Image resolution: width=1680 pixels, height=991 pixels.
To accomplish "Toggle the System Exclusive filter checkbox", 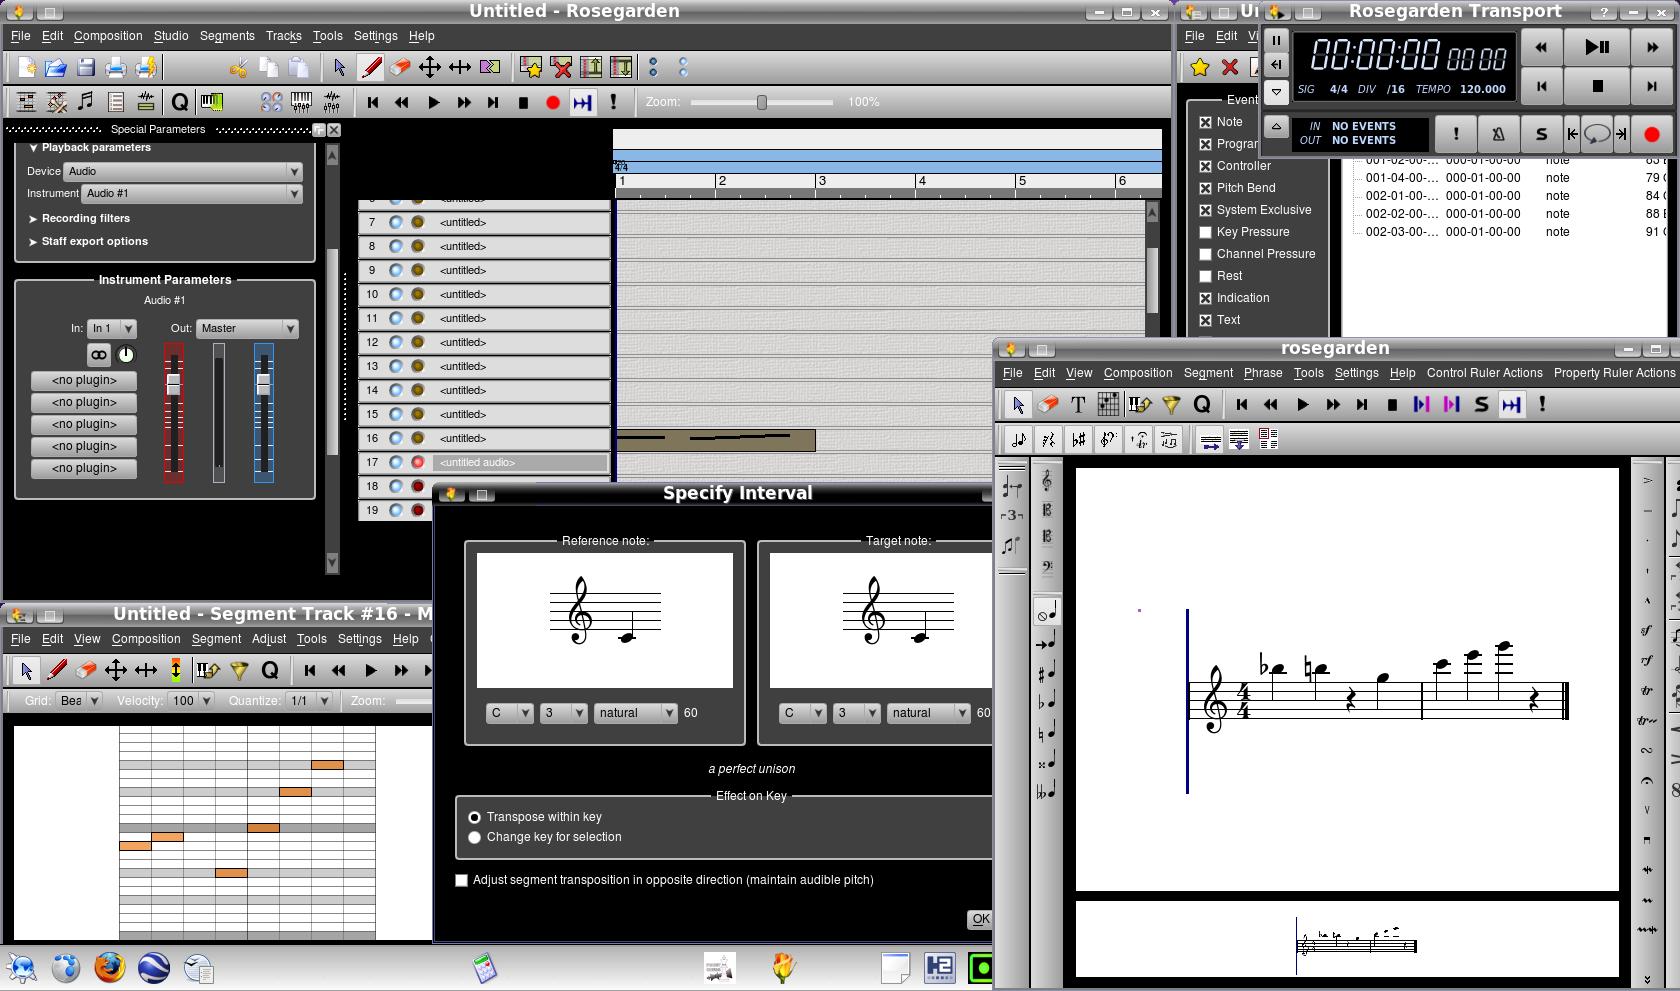I will (x=1205, y=210).
